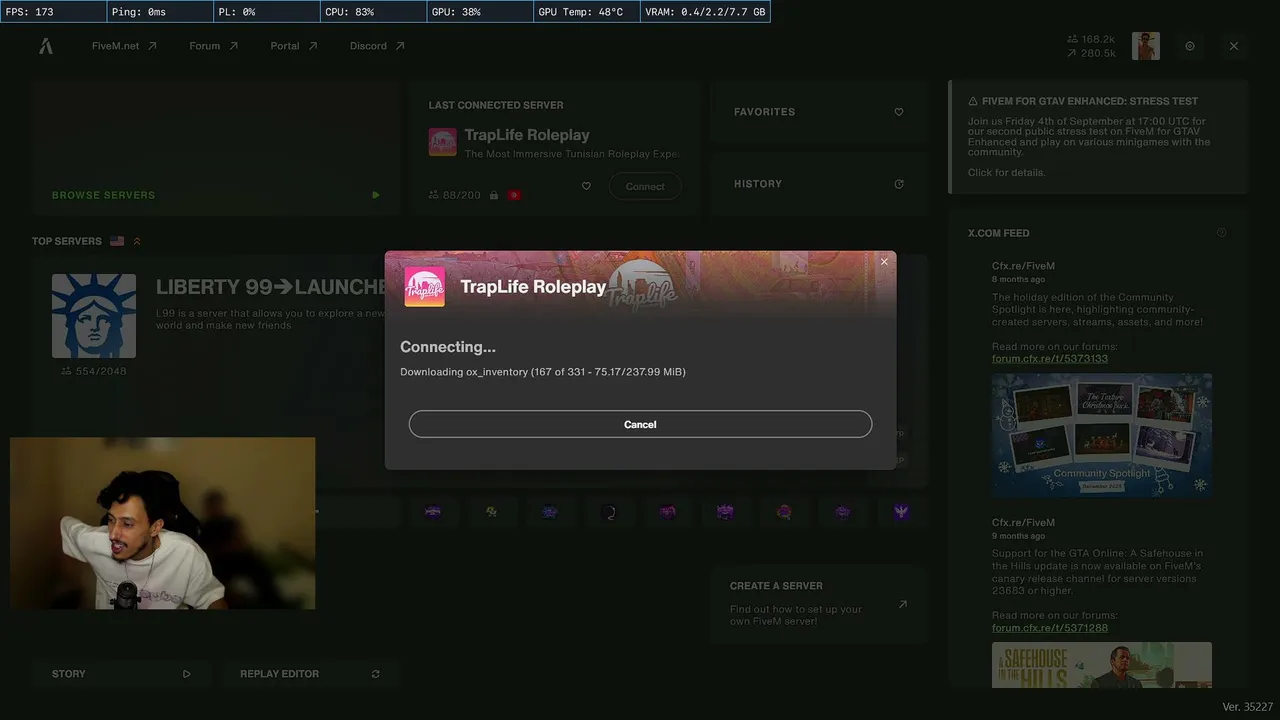Click the TrapLife logo in the connecting dialog
Screen dimensions: 1280x720
pos(425,287)
